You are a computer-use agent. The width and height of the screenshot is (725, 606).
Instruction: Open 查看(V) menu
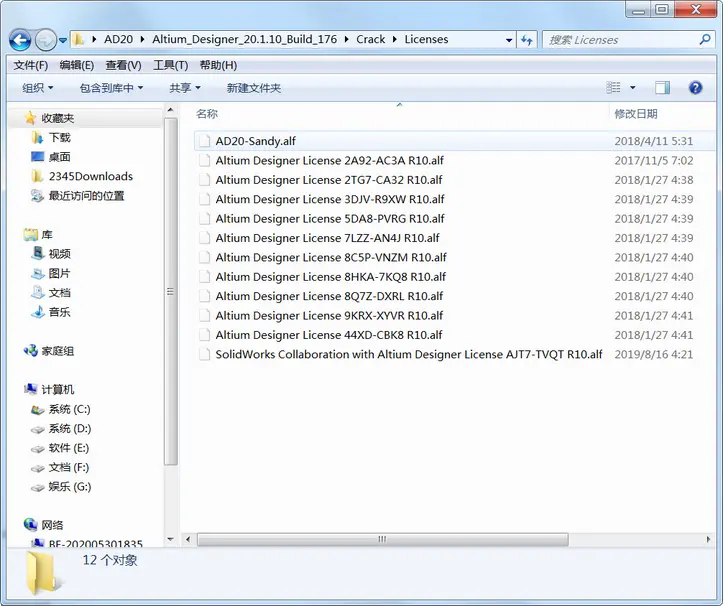(x=123, y=65)
